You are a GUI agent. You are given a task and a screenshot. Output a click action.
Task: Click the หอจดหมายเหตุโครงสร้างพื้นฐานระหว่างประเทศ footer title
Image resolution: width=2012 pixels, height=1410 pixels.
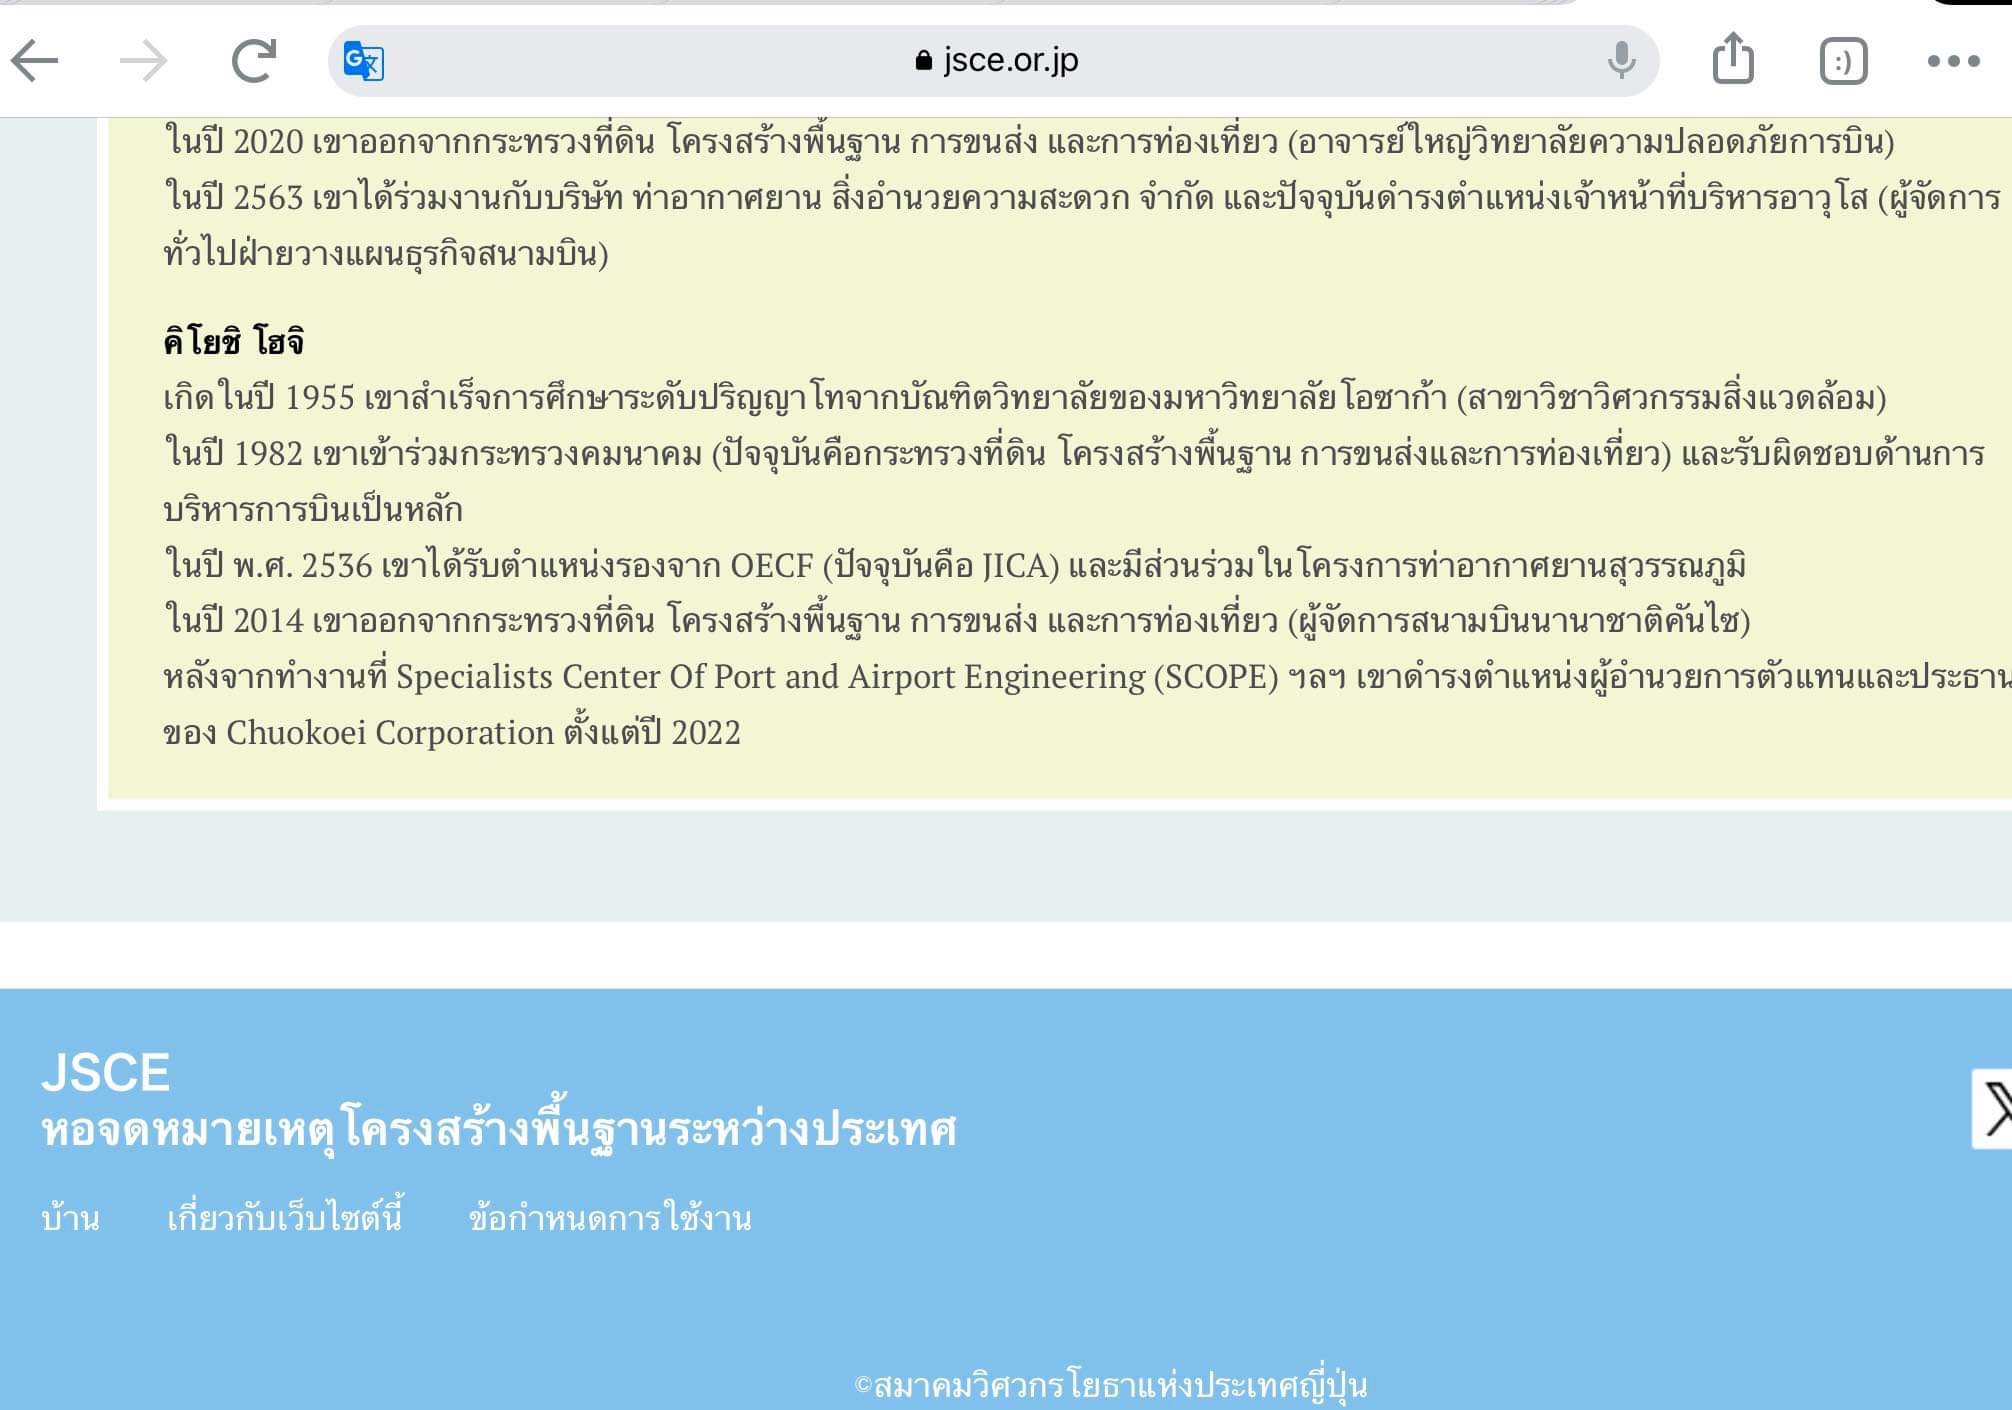click(x=498, y=1130)
